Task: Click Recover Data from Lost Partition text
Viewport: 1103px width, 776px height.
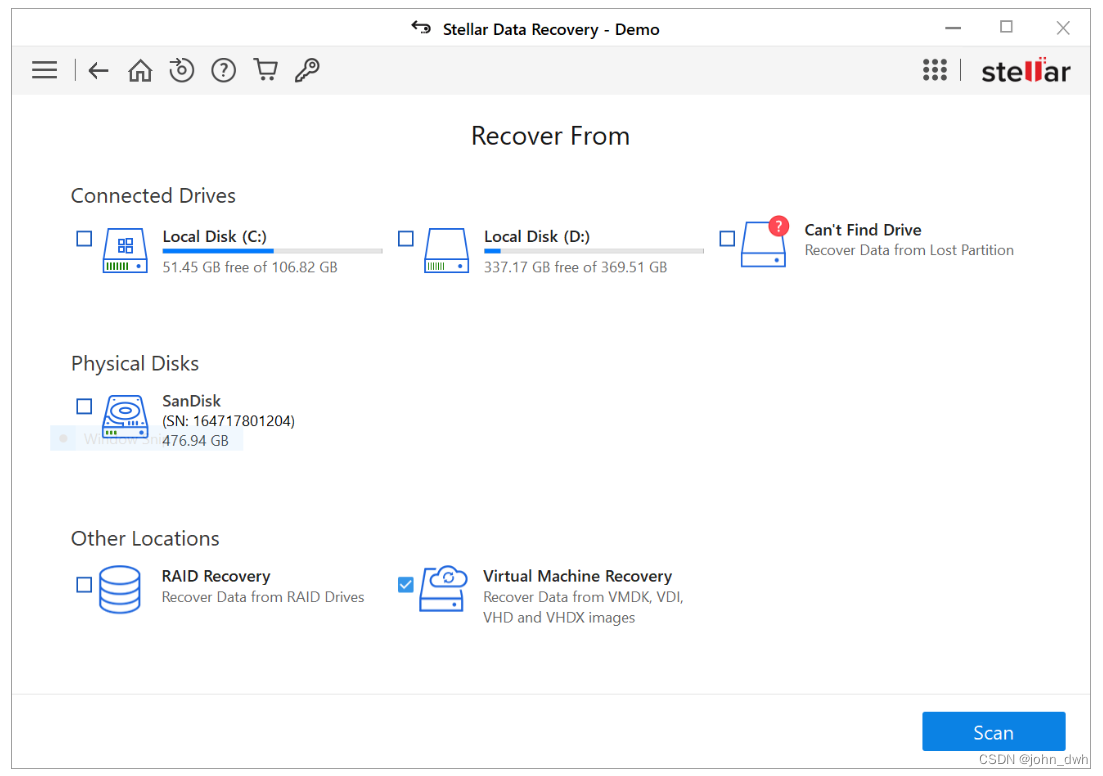Action: pyautogui.click(x=909, y=250)
